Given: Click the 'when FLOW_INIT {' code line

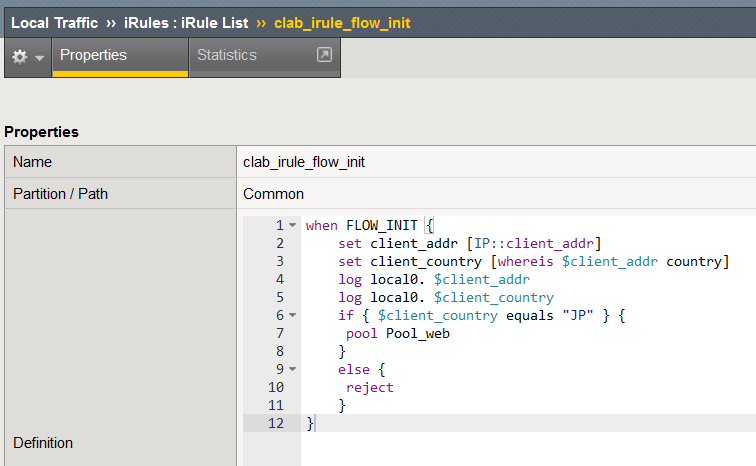Looking at the screenshot, I should coord(370,225).
